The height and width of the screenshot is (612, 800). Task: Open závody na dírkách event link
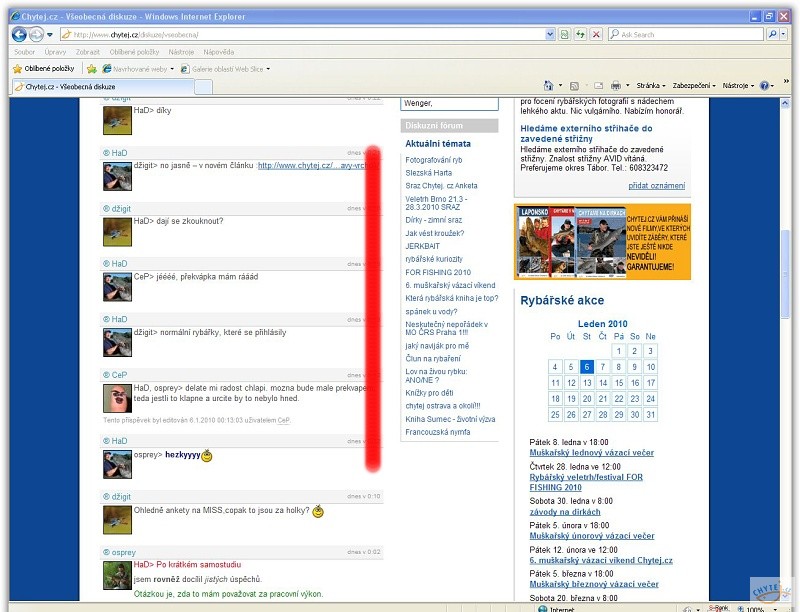[565, 512]
